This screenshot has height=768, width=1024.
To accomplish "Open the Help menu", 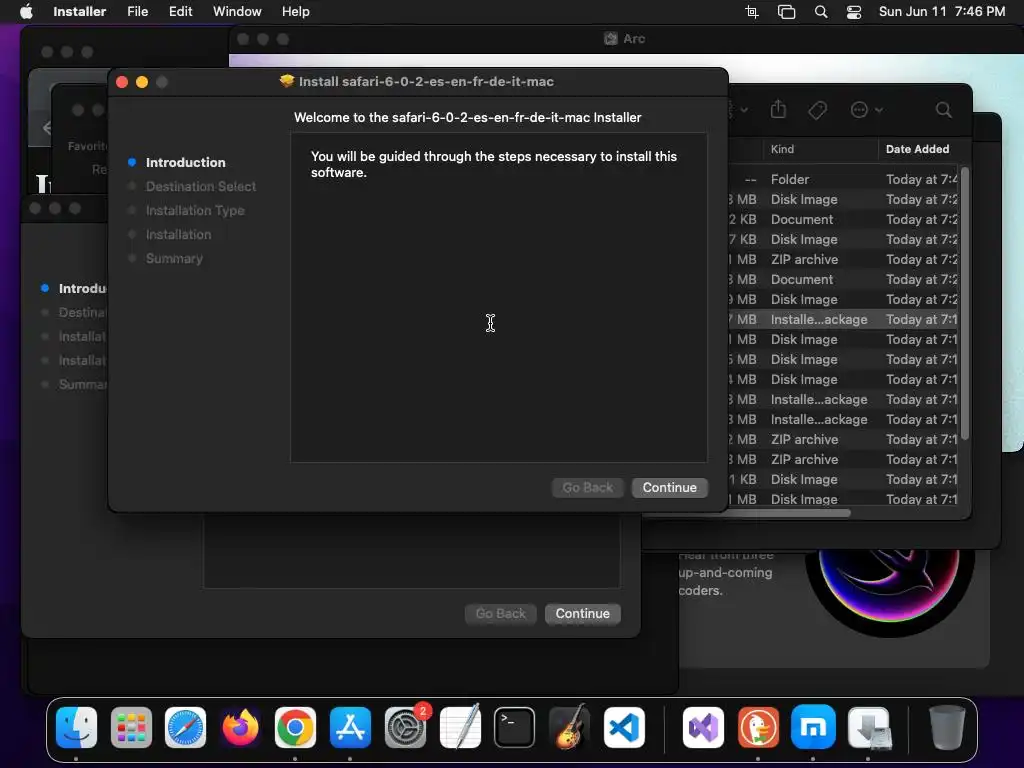I will coord(295,11).
